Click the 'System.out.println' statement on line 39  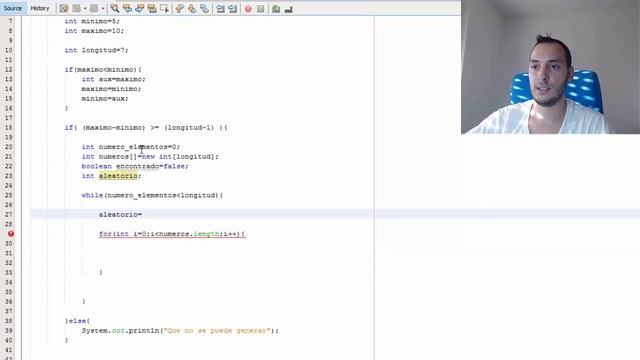(x=180, y=331)
